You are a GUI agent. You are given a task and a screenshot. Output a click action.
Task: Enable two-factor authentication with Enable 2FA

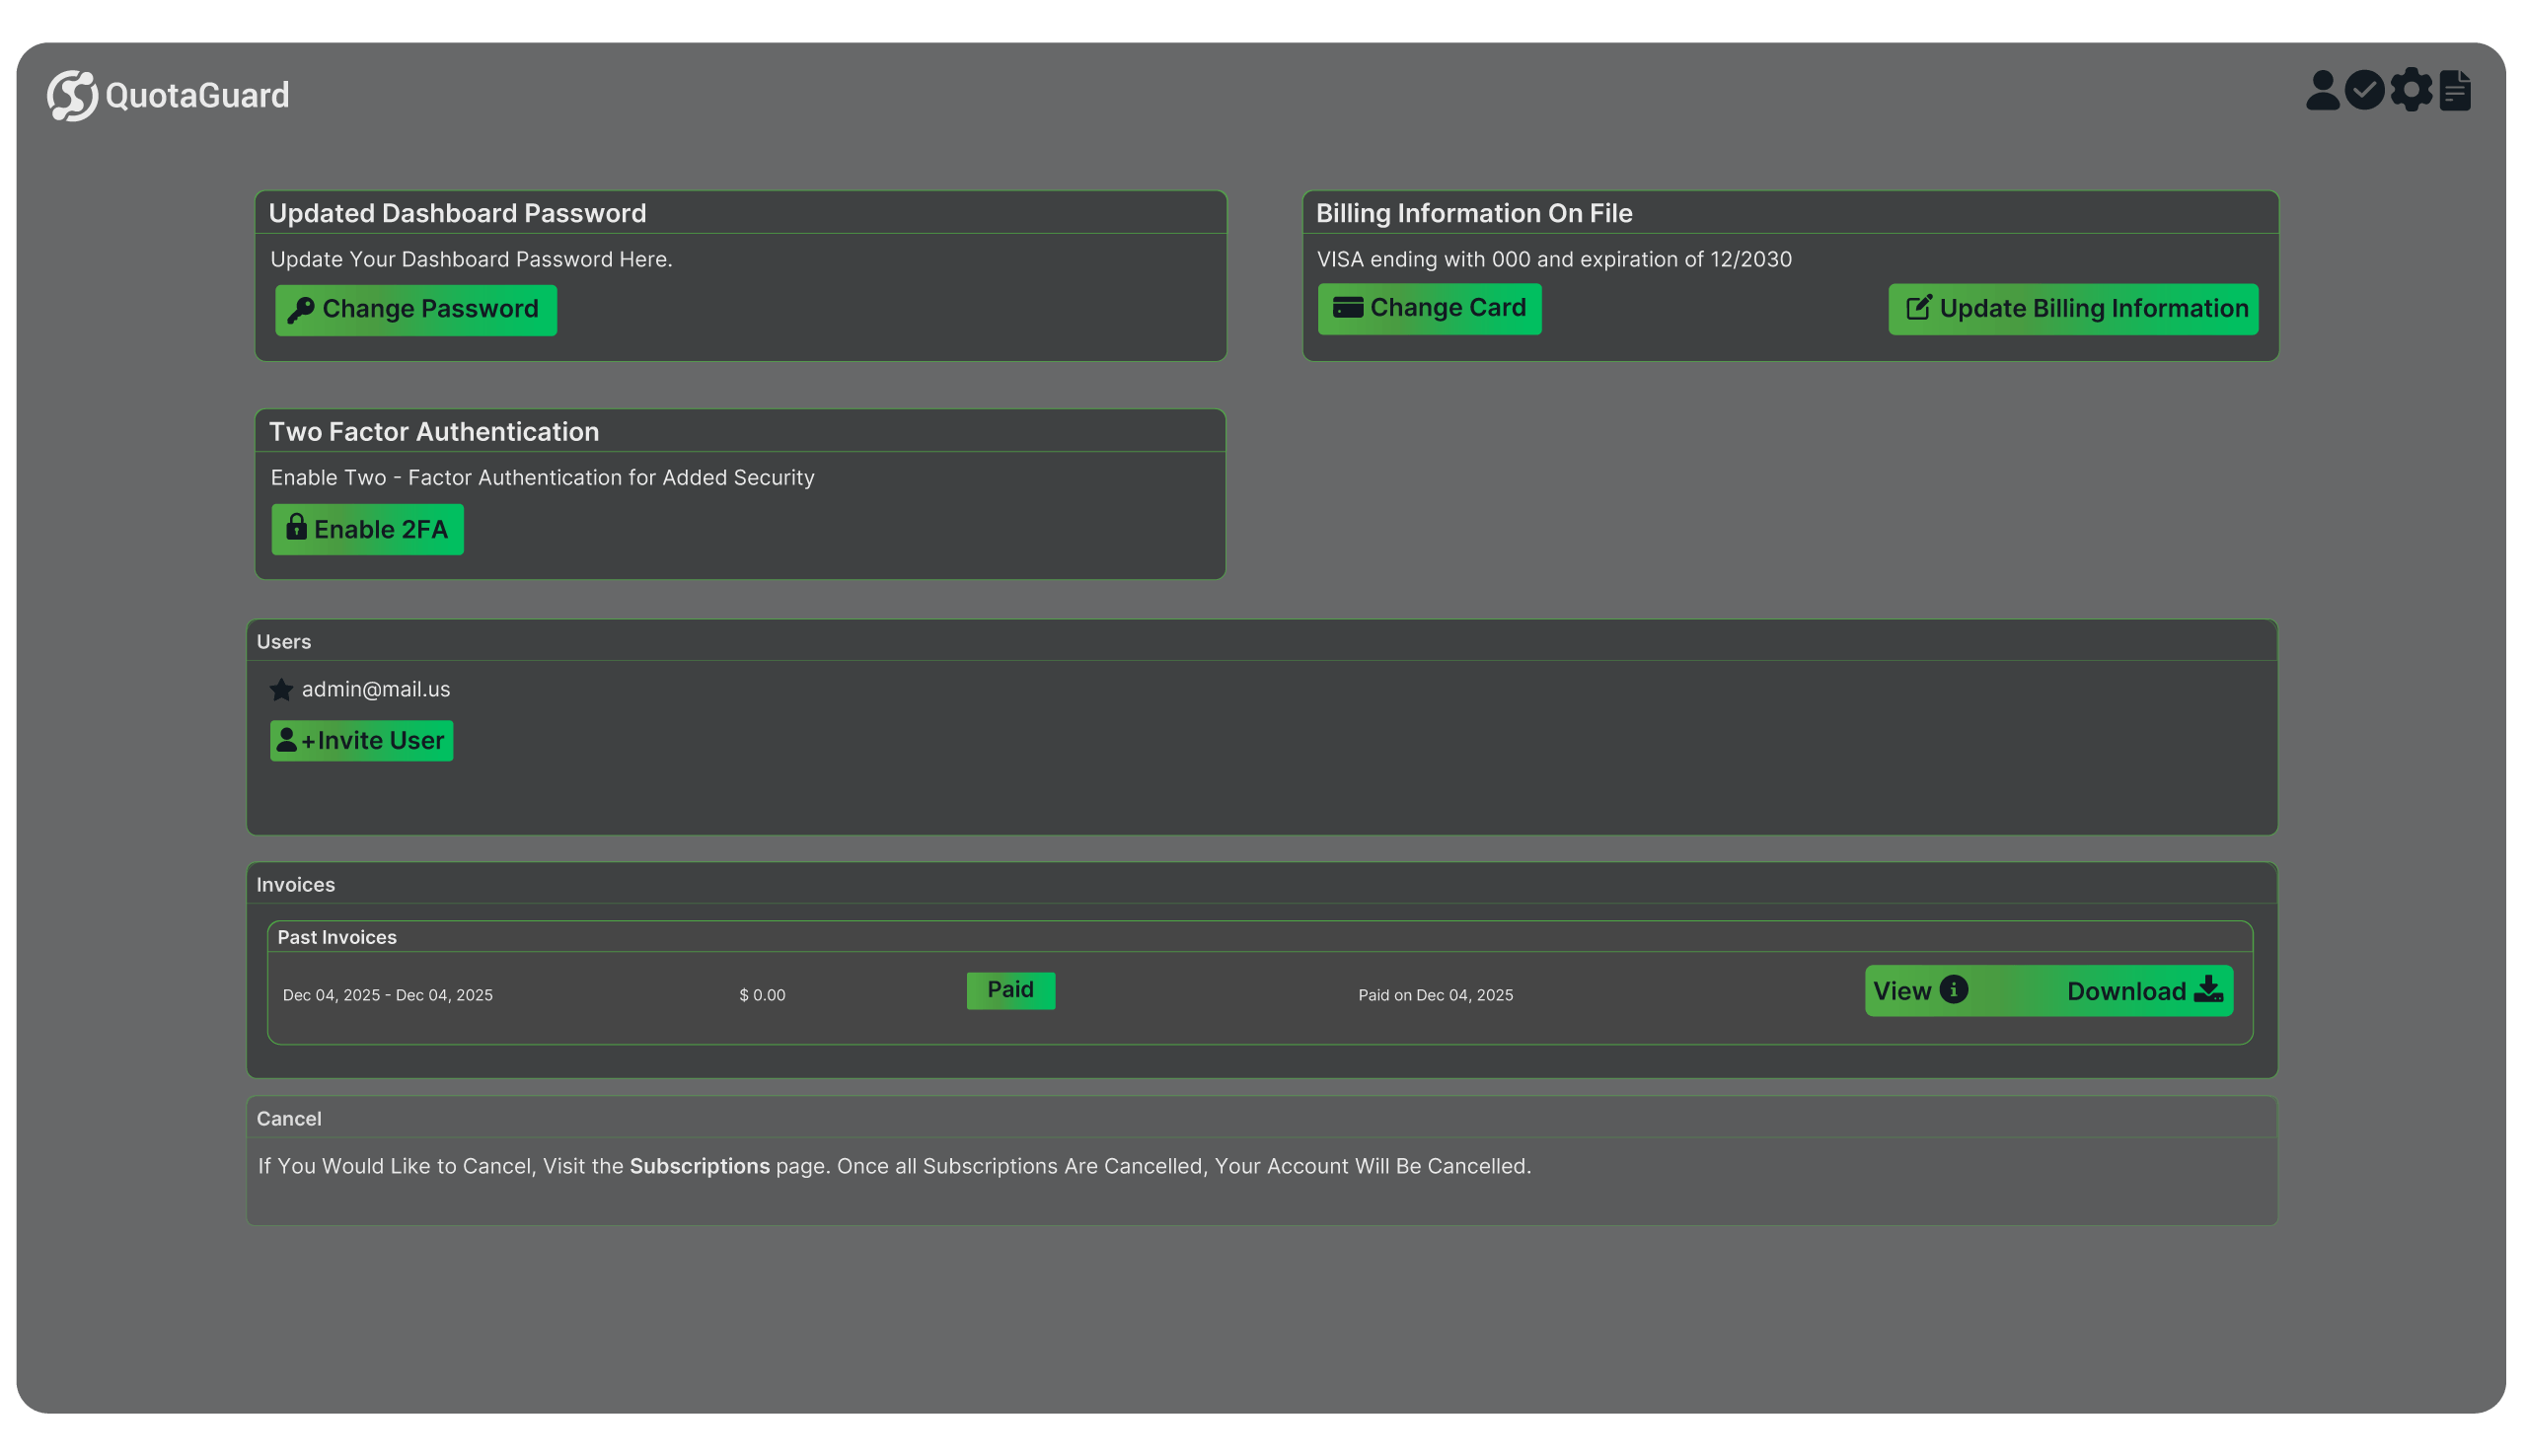pyautogui.click(x=367, y=529)
